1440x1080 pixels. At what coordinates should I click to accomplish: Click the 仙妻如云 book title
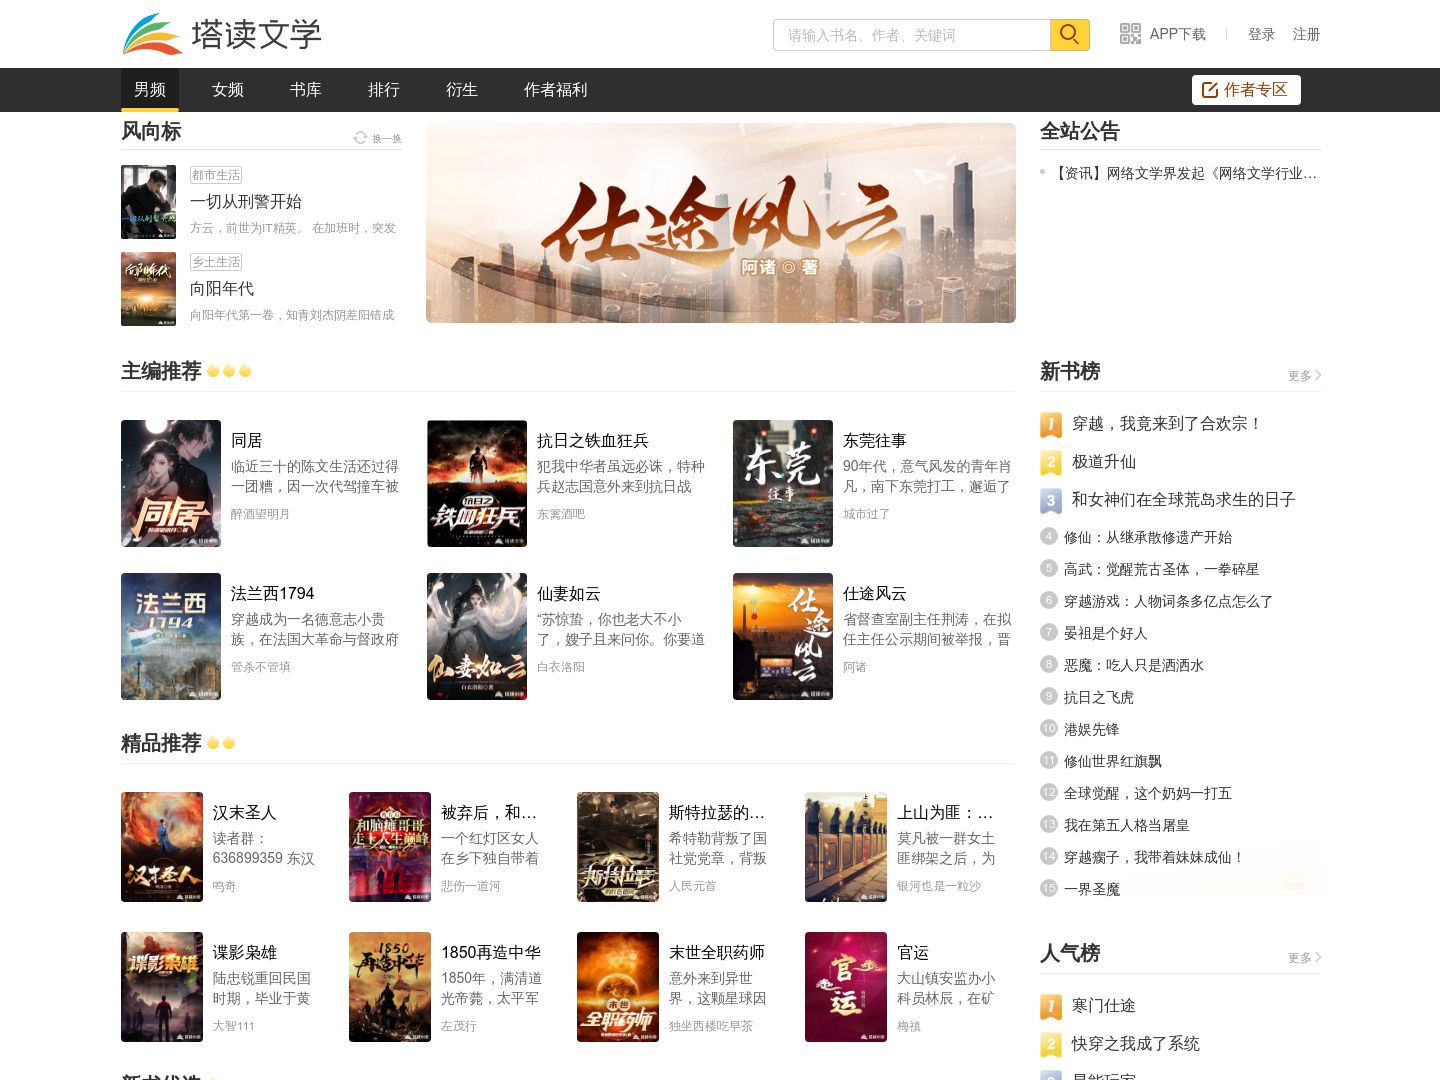point(568,594)
